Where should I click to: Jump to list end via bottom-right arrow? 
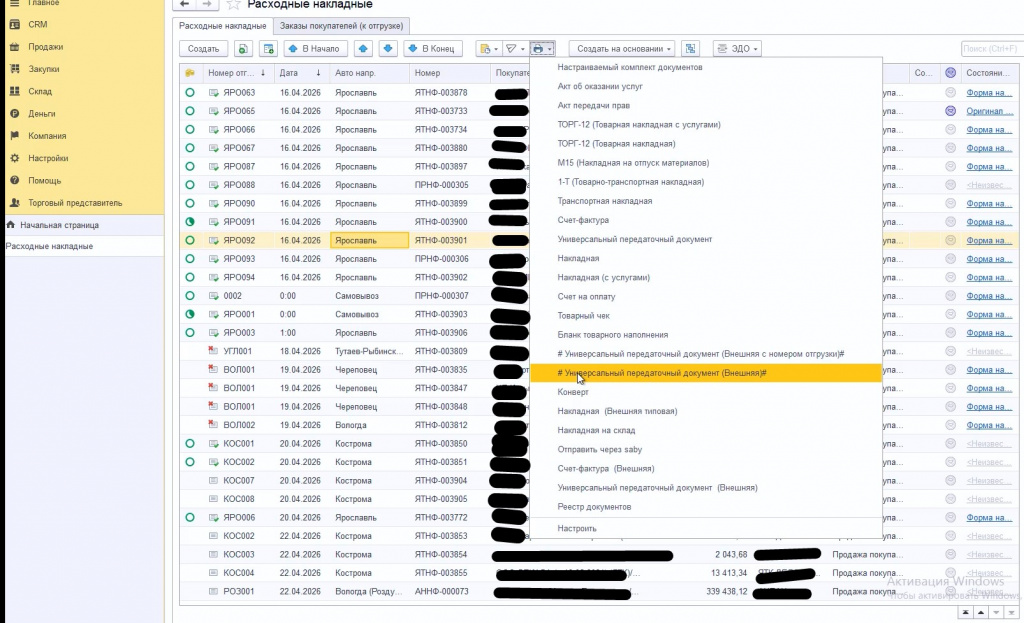tap(1011, 613)
